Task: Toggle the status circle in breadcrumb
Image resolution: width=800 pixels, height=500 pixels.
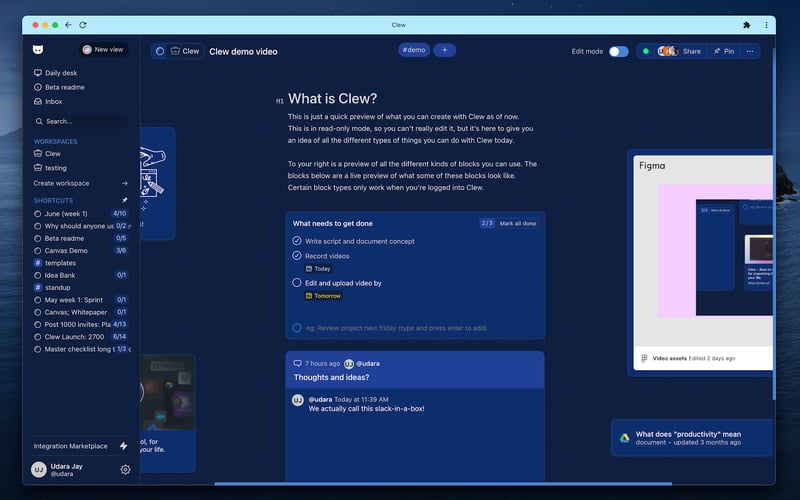Action: (x=160, y=51)
